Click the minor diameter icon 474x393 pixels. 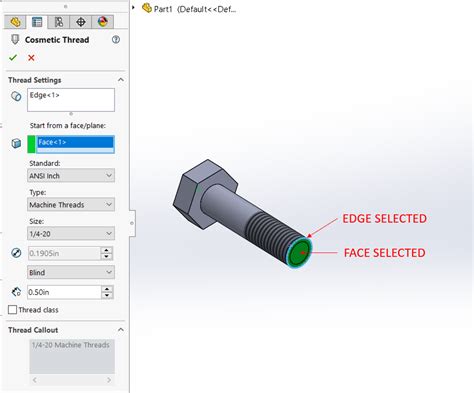tap(16, 253)
